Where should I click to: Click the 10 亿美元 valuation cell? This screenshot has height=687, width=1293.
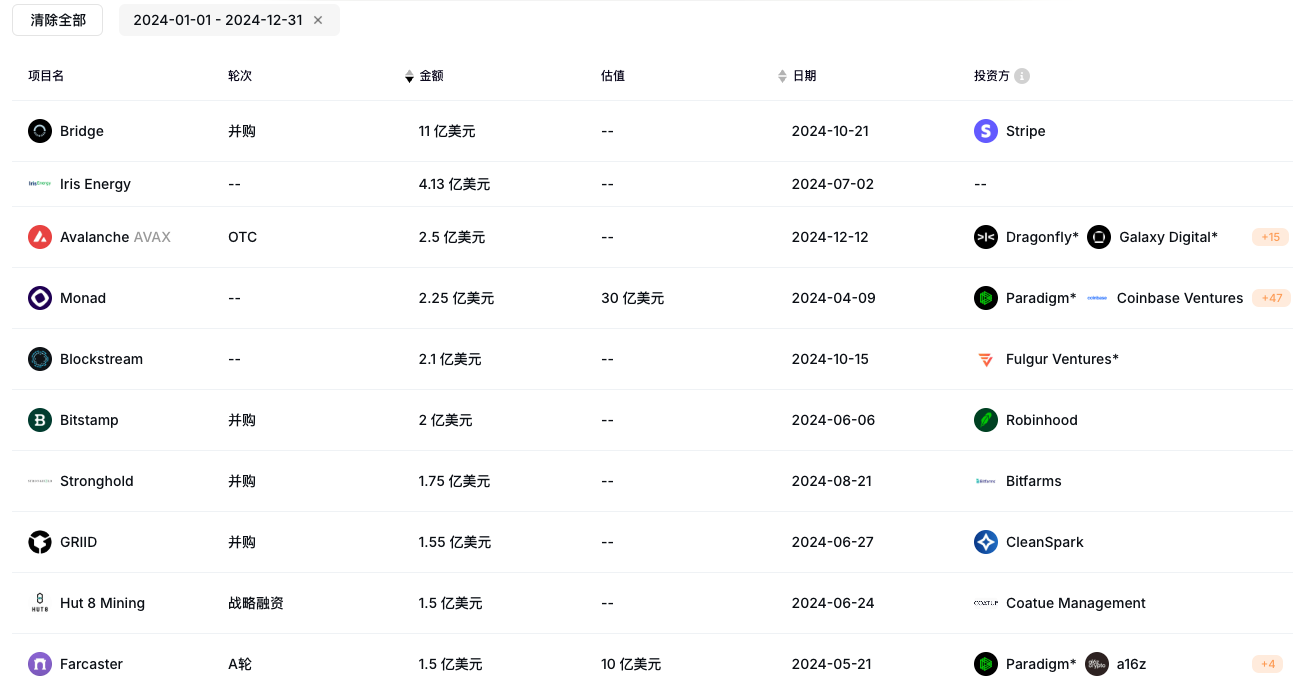pyautogui.click(x=631, y=664)
